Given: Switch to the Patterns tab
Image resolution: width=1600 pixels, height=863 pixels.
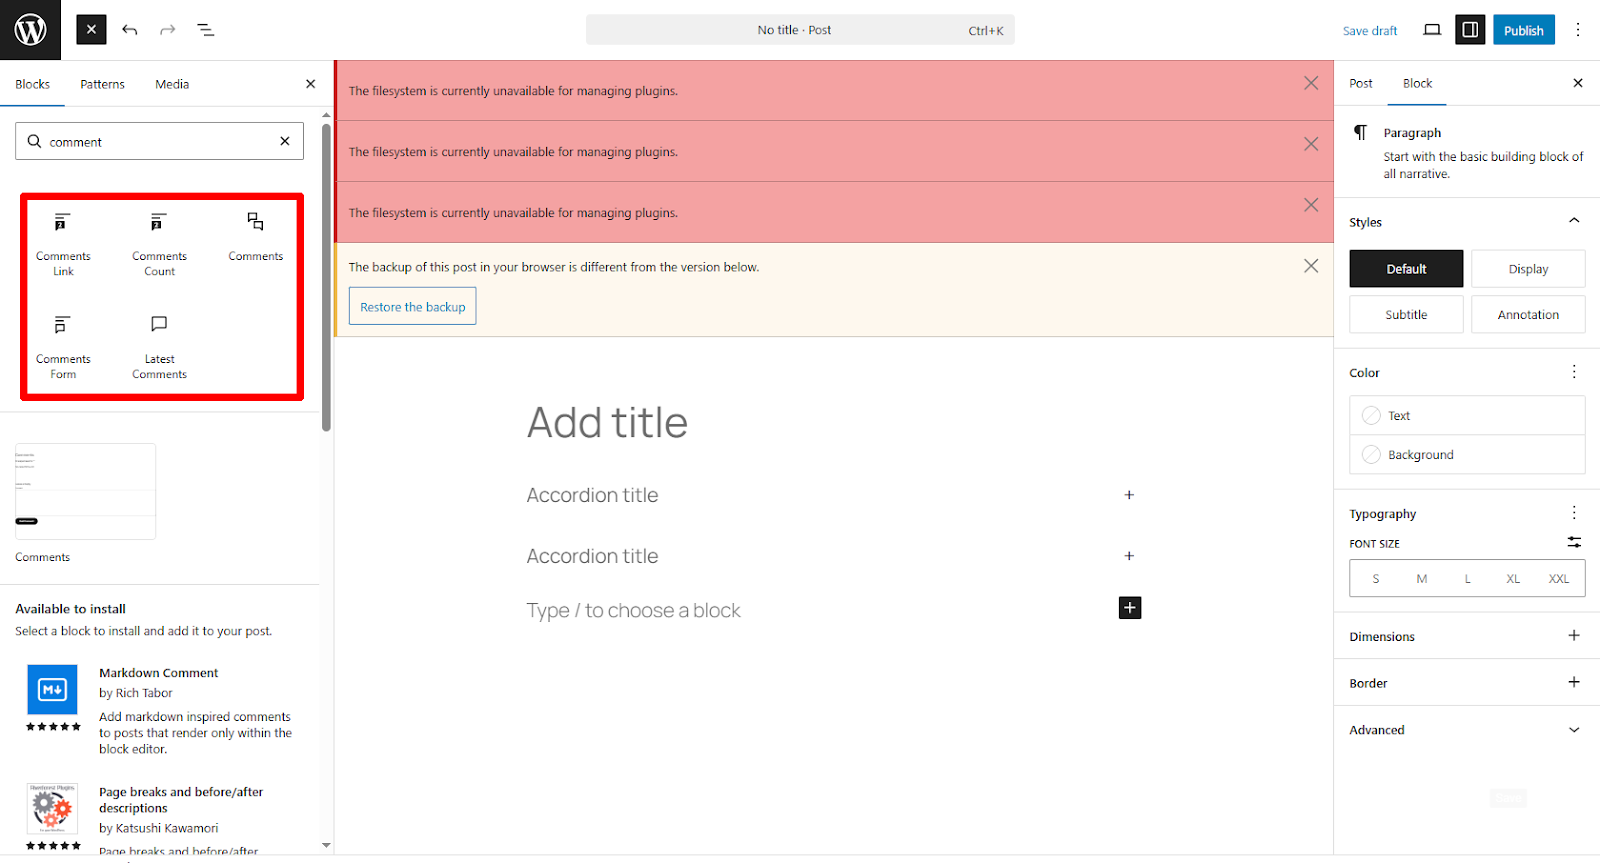Looking at the screenshot, I should [x=103, y=84].
